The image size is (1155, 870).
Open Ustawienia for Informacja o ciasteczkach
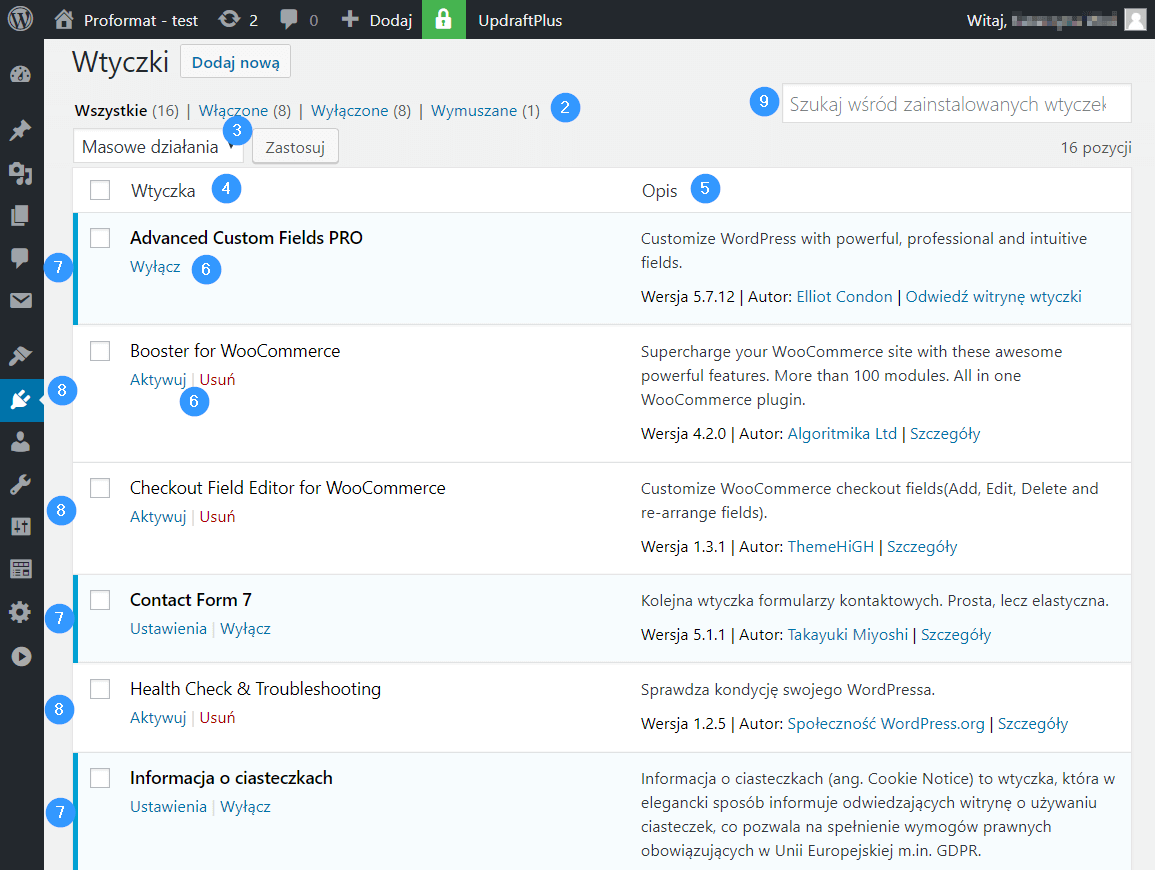coord(169,807)
